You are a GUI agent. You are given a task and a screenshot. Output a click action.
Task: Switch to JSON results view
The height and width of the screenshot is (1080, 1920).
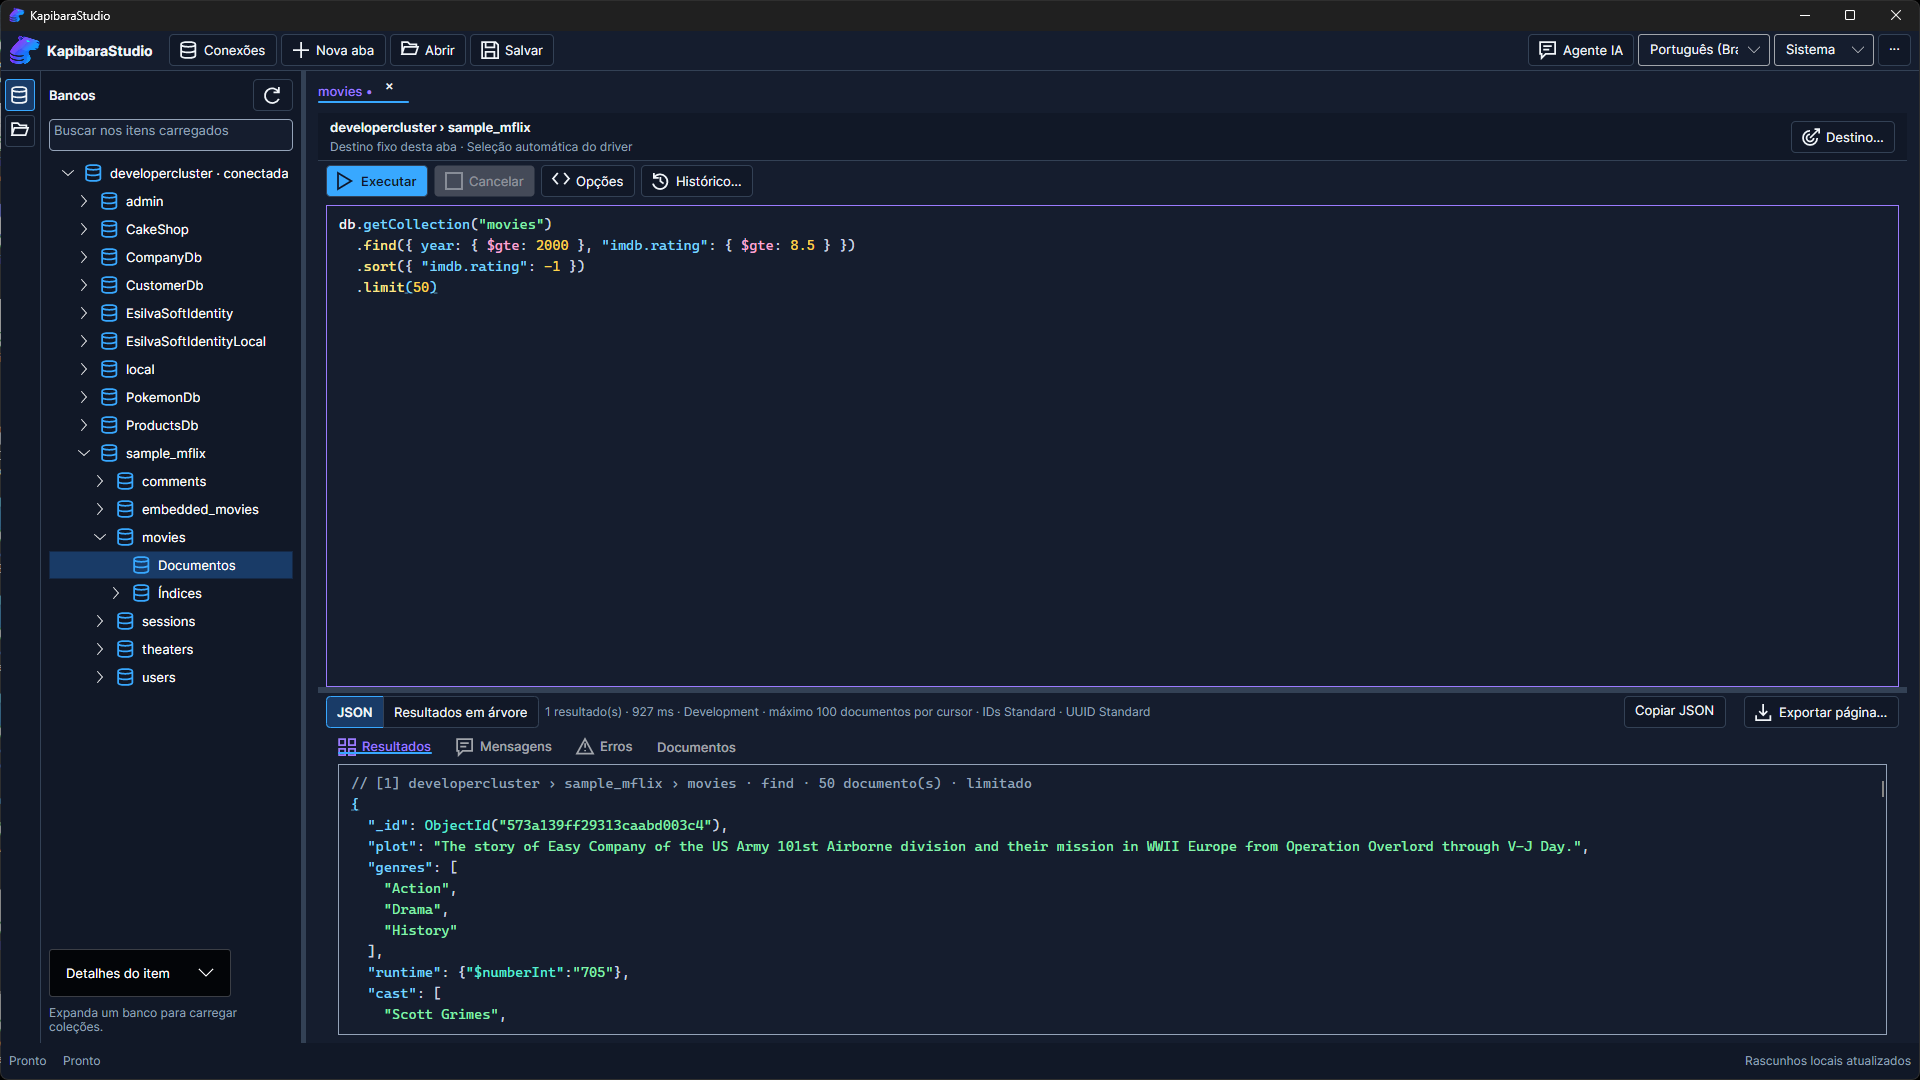355,712
